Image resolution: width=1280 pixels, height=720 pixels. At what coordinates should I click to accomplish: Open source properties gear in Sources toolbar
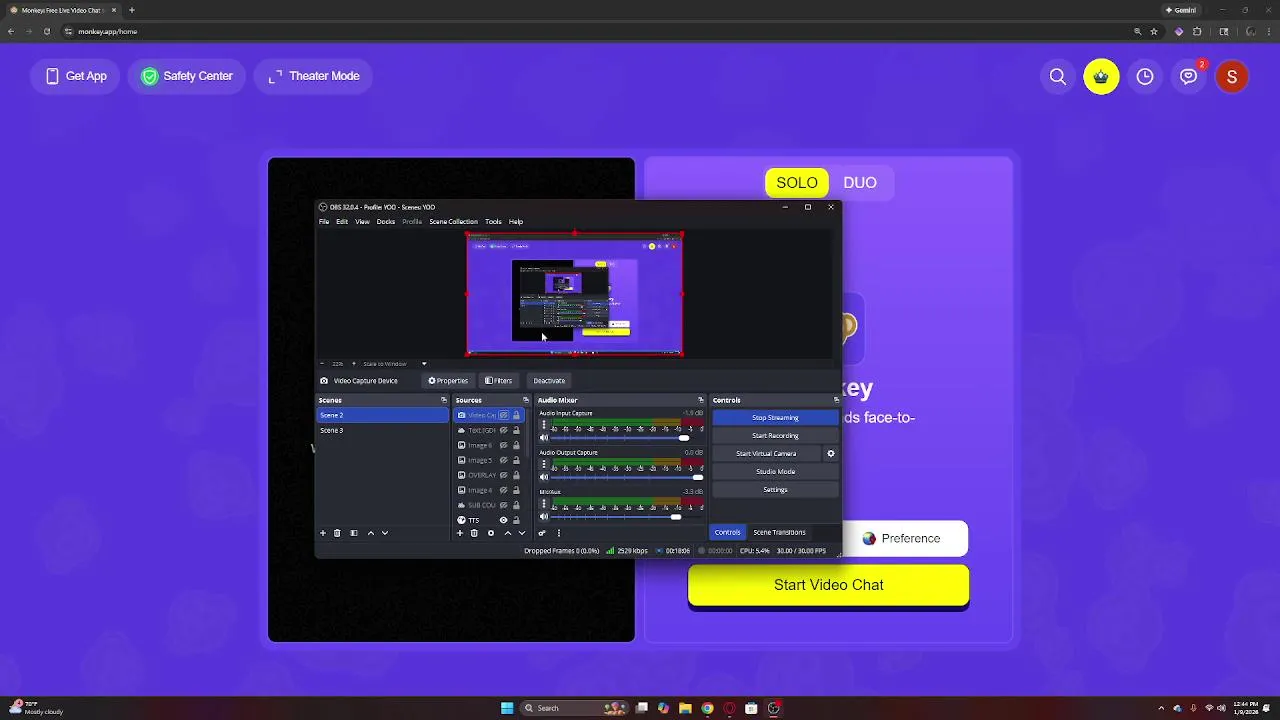[491, 533]
